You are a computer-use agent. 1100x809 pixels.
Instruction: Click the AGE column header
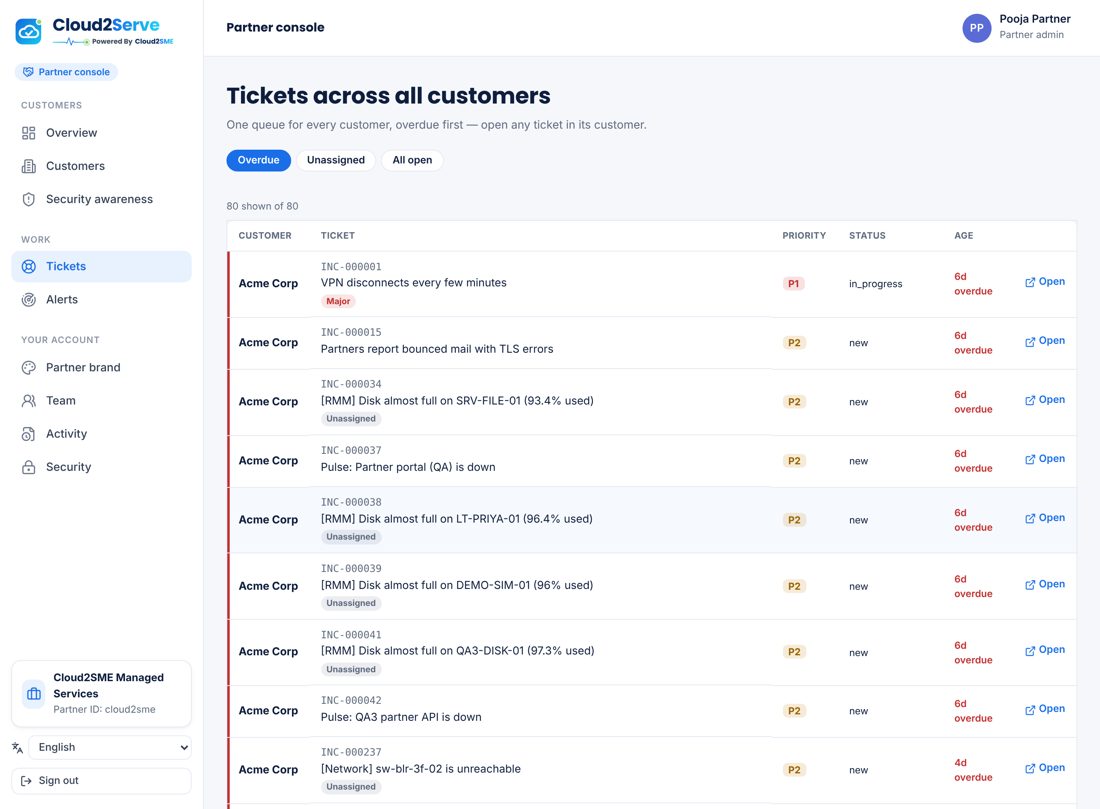point(963,236)
